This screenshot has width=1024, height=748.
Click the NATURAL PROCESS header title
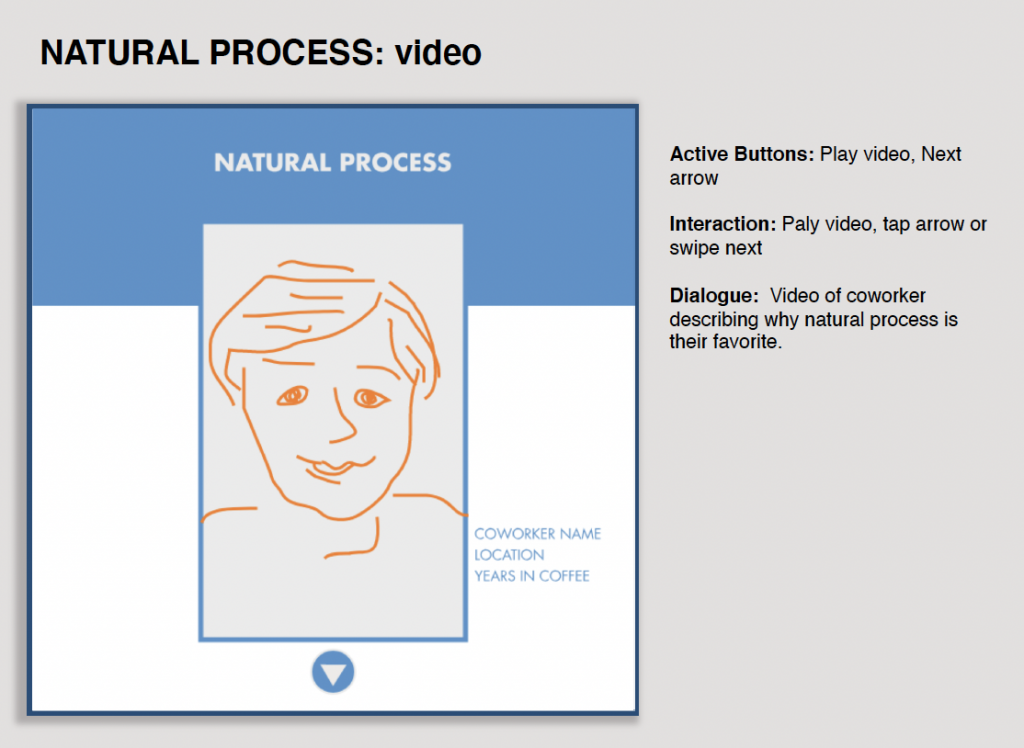[x=332, y=162]
